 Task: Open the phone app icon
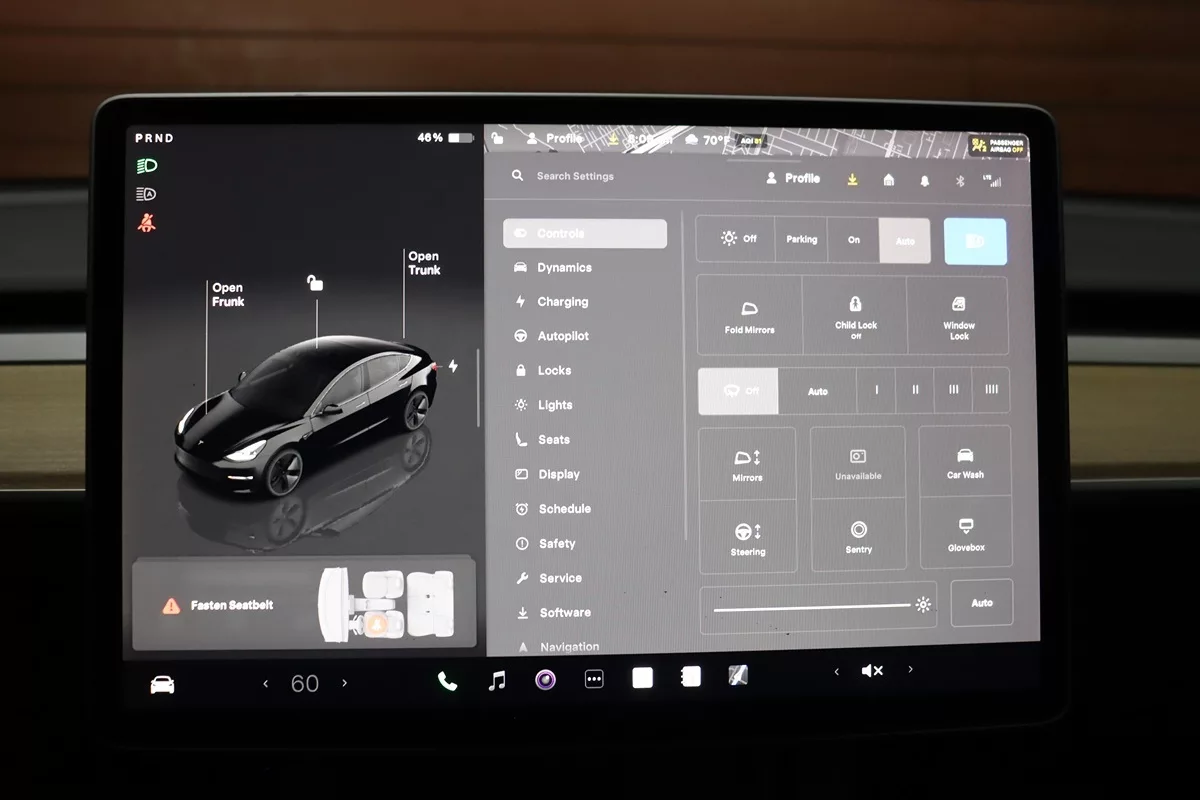[447, 681]
